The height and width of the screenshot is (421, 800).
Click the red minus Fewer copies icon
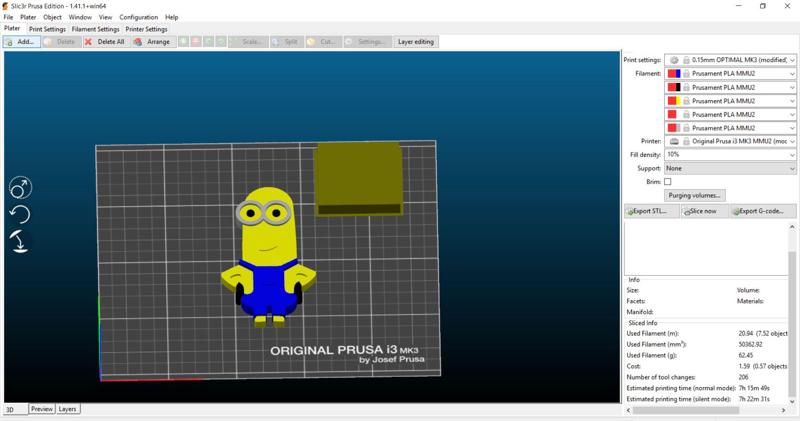coord(196,42)
